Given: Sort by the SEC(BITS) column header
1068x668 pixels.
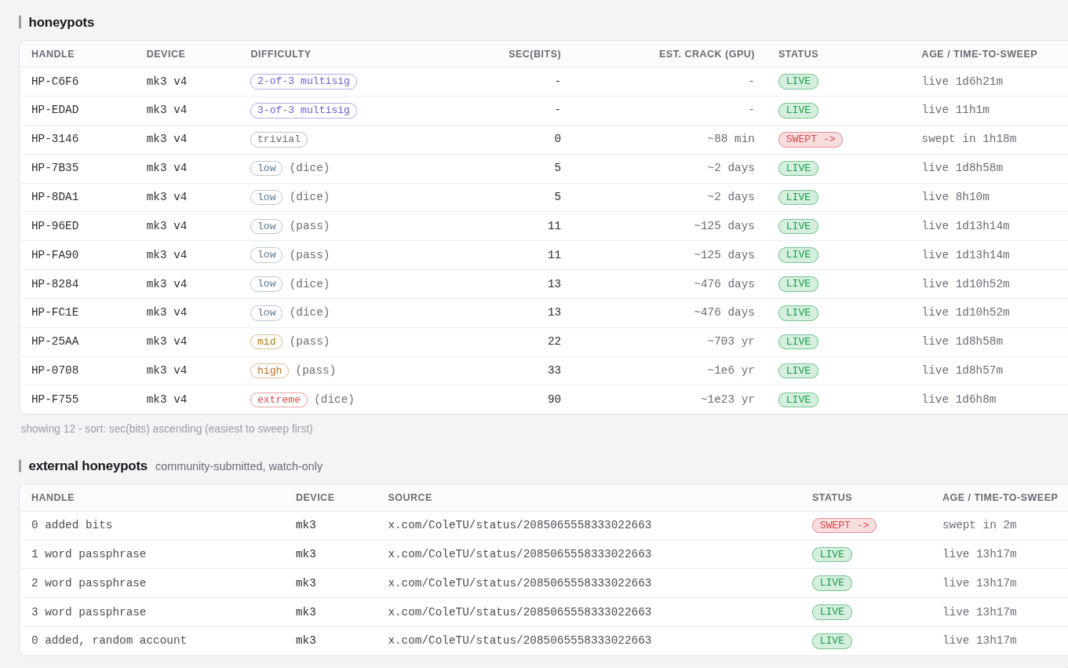Looking at the screenshot, I should (534, 54).
